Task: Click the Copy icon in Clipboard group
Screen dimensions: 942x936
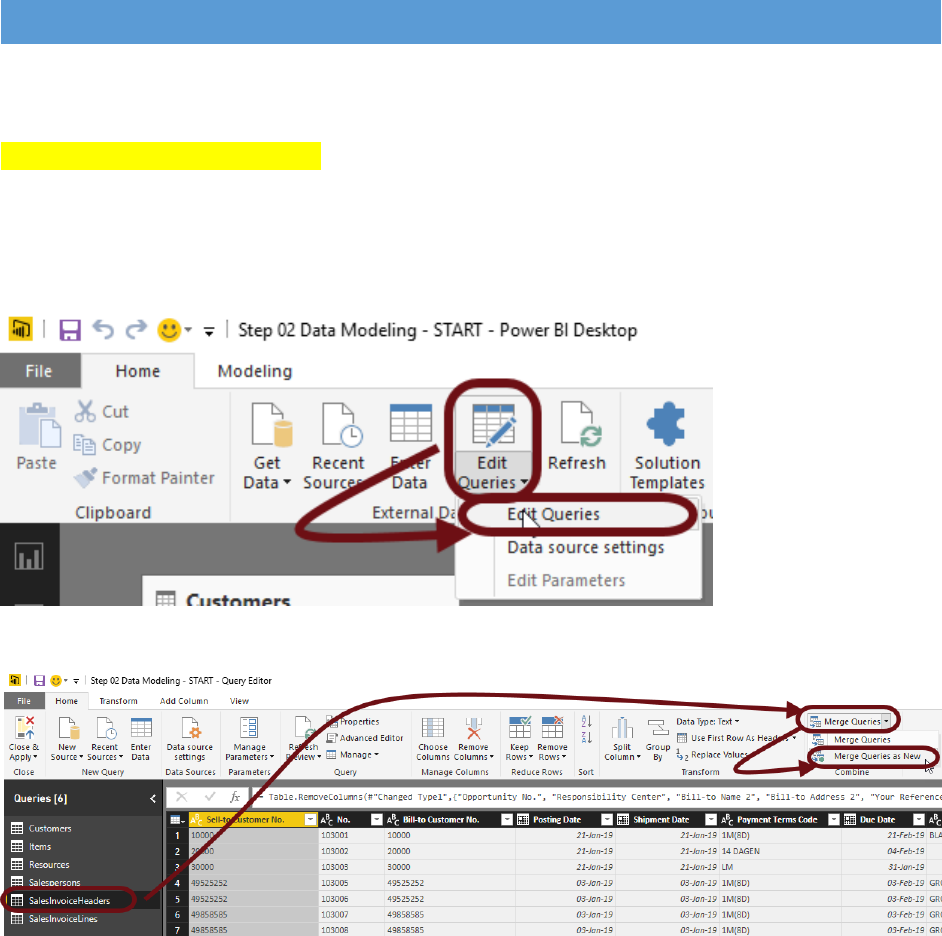Action: [84, 445]
